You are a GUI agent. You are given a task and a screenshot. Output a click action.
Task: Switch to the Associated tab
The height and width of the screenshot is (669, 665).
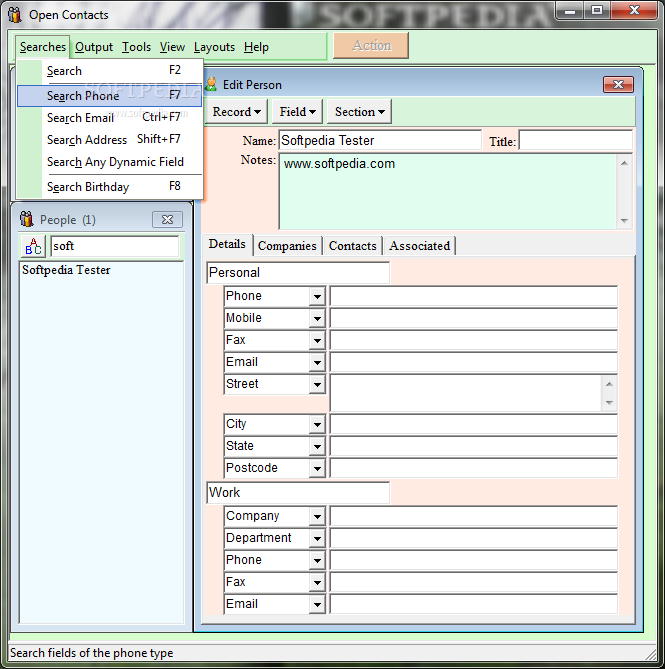coord(419,246)
